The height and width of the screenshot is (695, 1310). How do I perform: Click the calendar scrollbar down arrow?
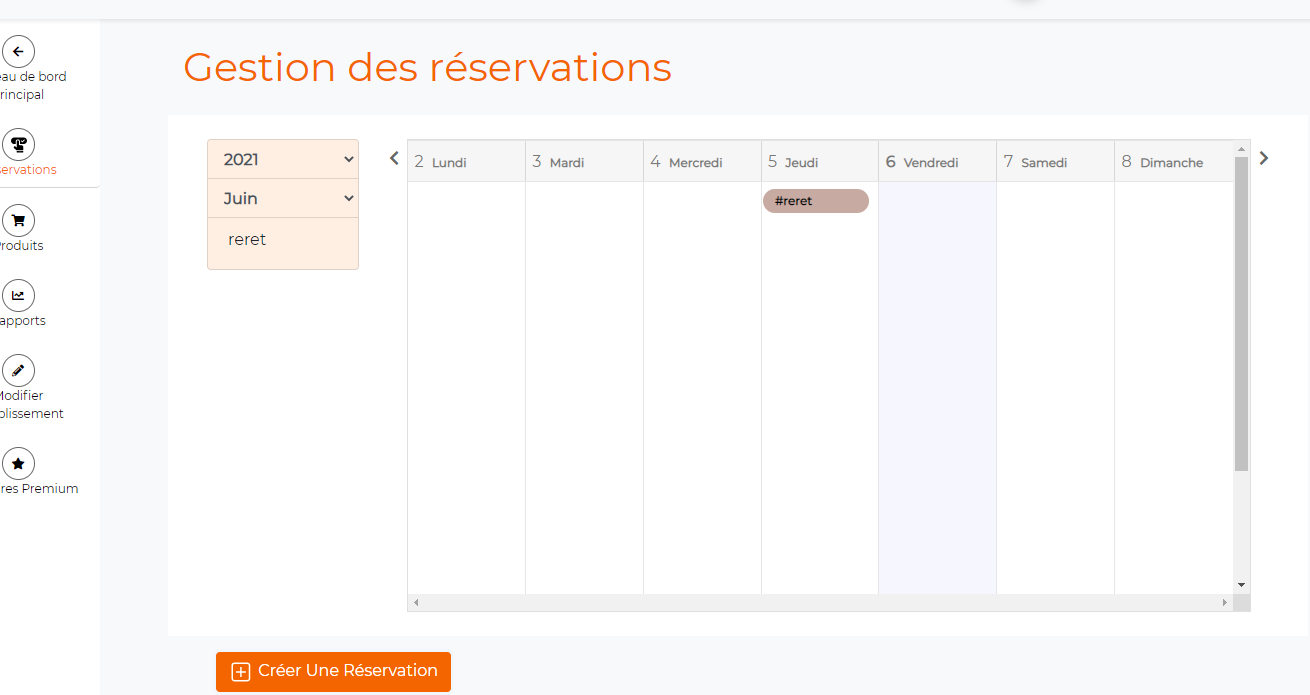pyautogui.click(x=1241, y=585)
